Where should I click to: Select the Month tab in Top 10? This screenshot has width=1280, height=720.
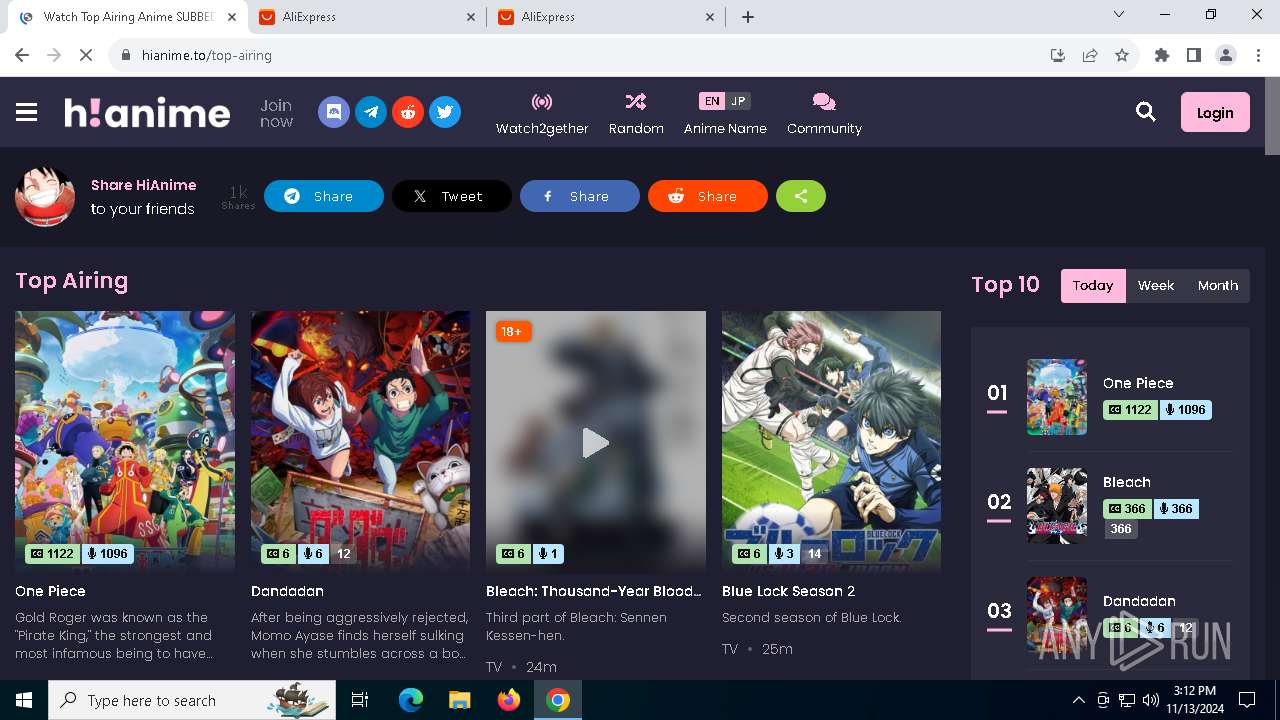1218,285
